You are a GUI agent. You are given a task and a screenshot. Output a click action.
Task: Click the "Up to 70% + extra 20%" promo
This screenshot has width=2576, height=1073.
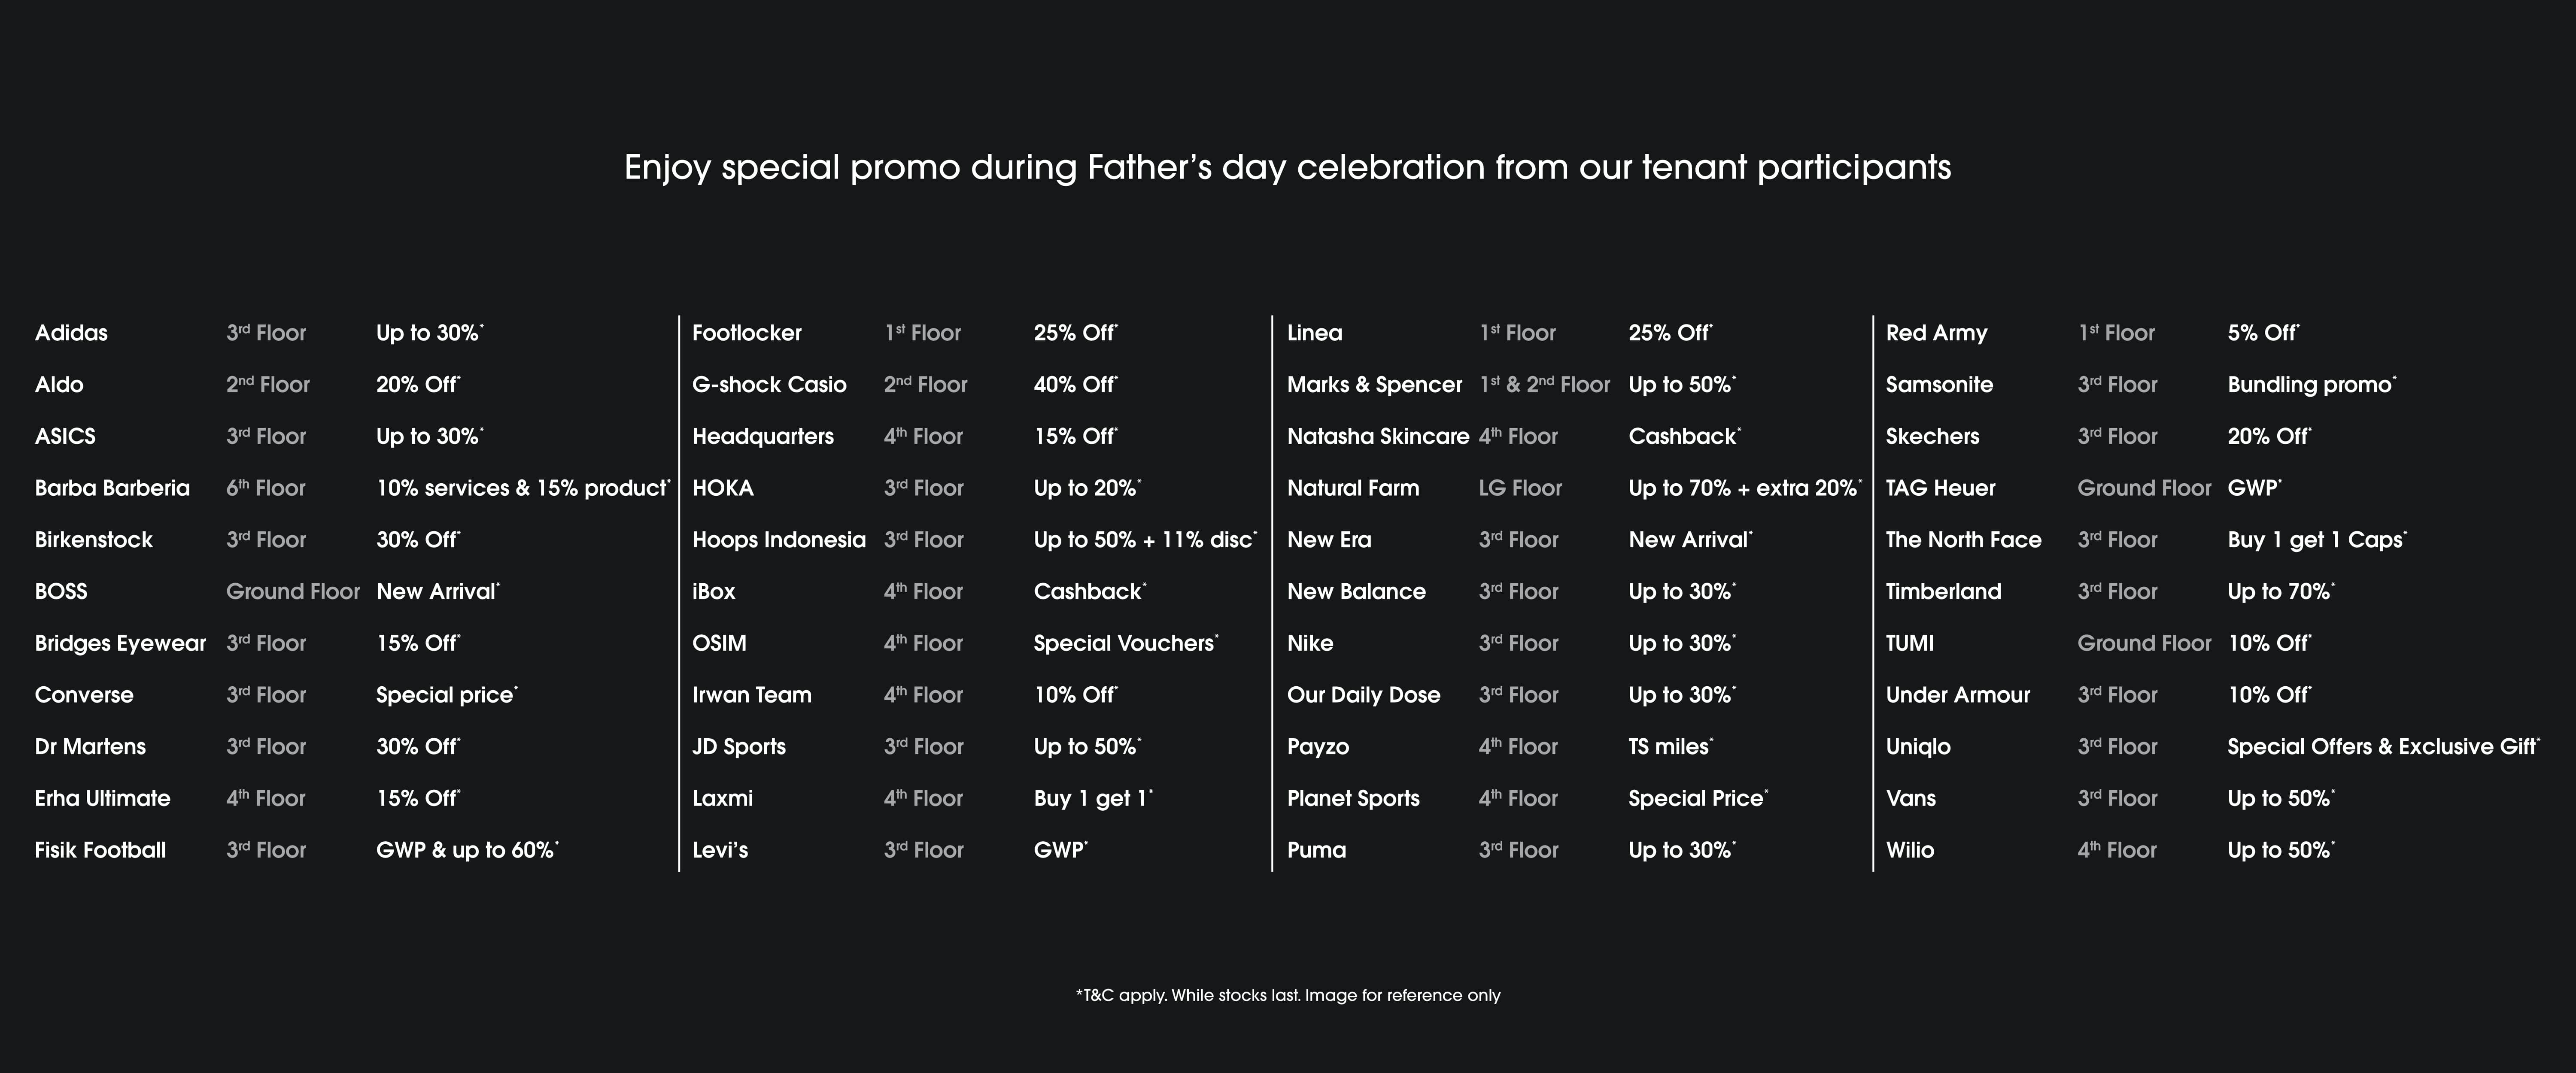[1743, 488]
